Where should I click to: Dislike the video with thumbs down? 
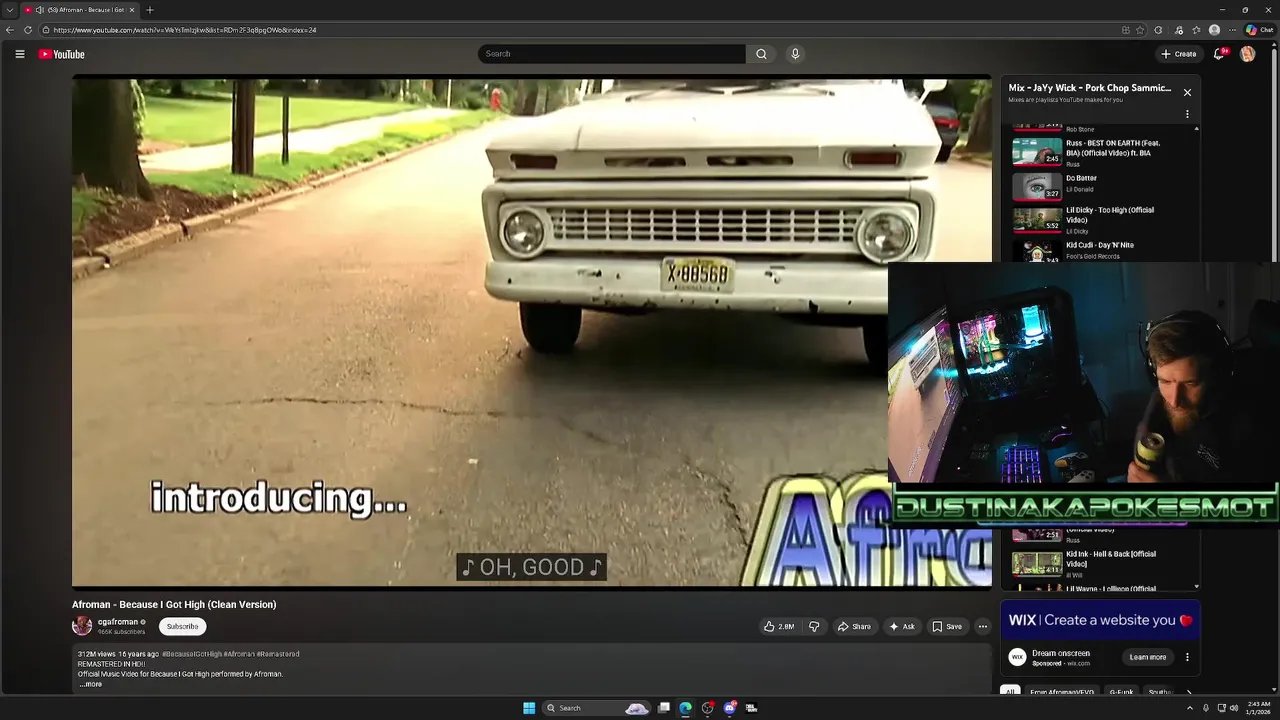[x=814, y=626]
